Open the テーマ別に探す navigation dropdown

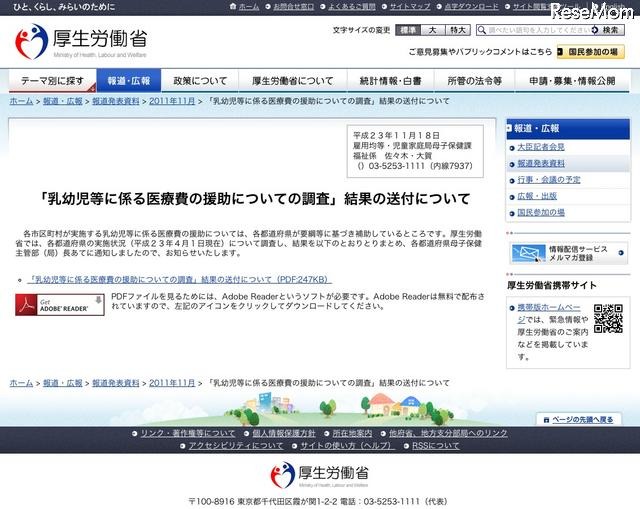(50, 81)
